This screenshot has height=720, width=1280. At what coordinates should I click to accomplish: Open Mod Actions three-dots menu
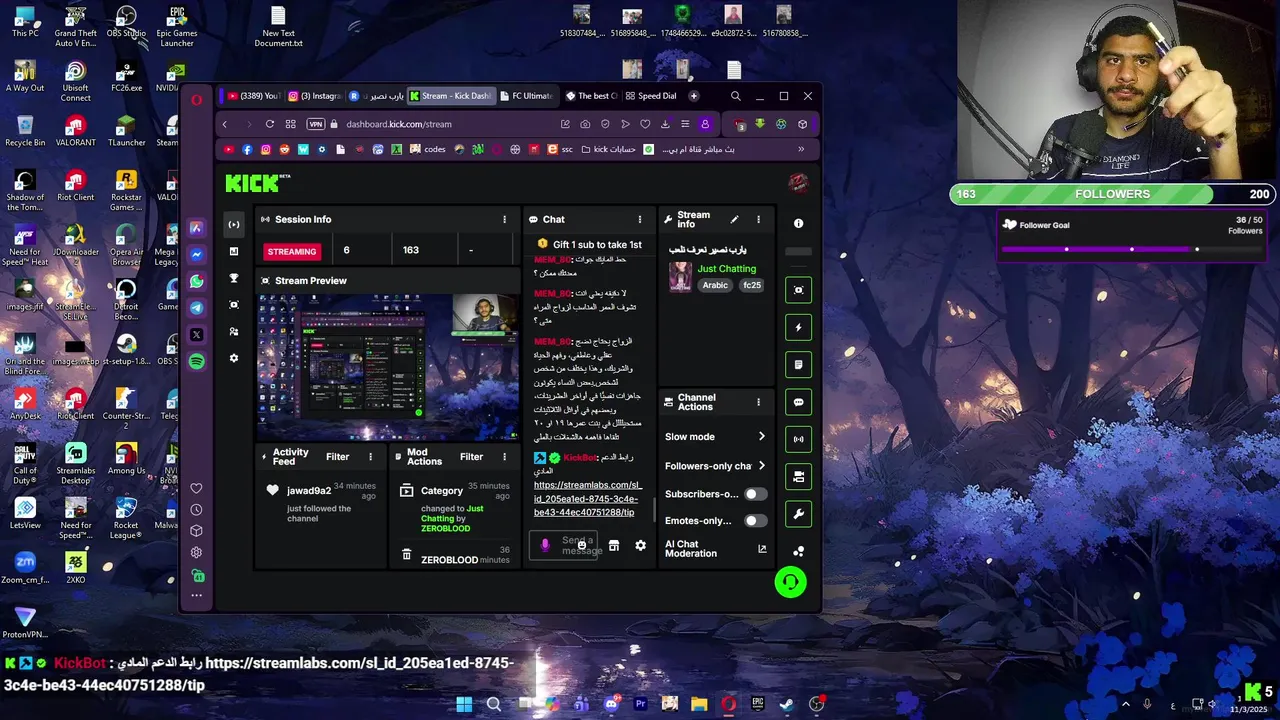504,457
